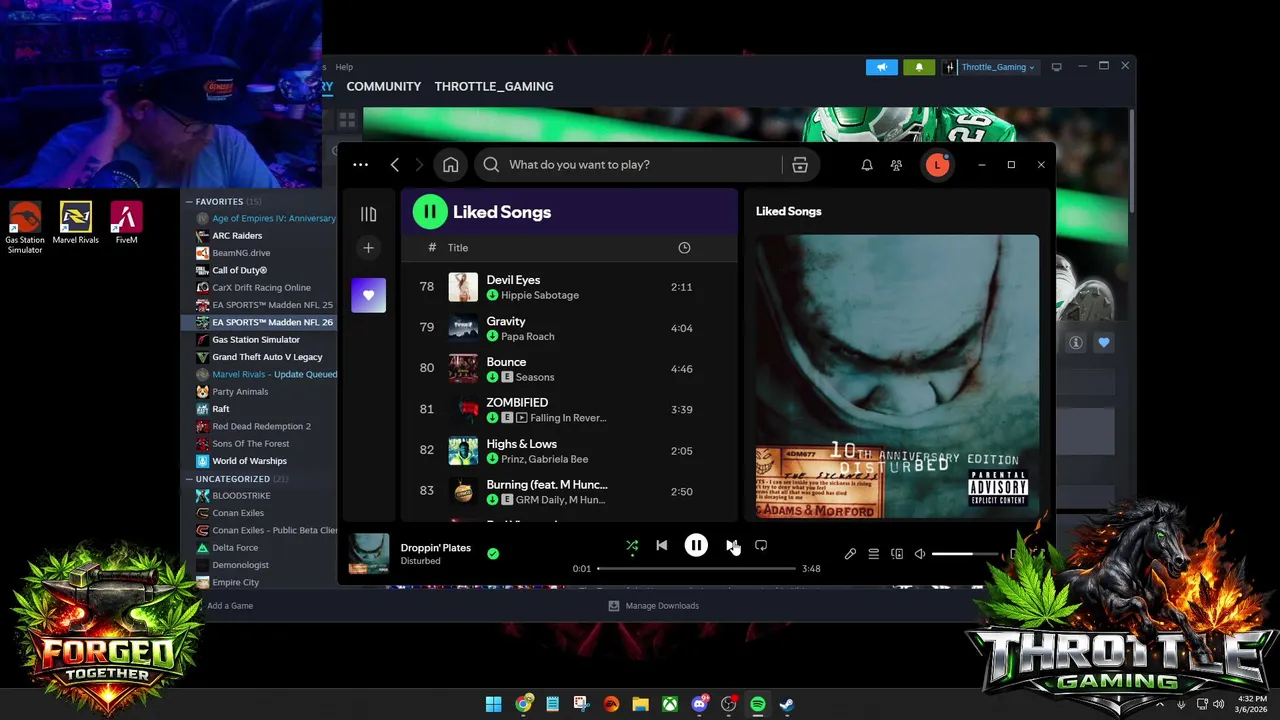Open Spotify Home
This screenshot has width=1280, height=720.
click(x=451, y=165)
